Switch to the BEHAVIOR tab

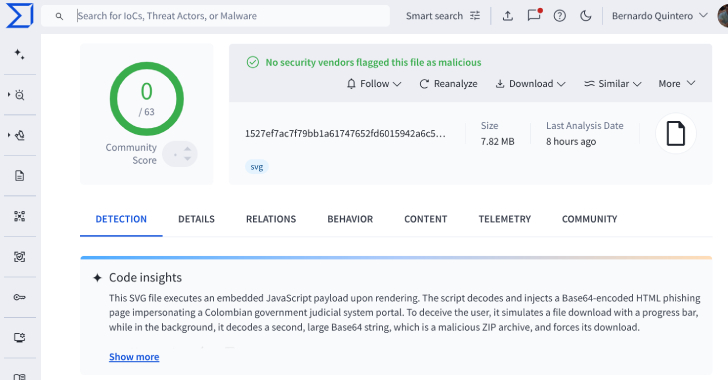350,219
